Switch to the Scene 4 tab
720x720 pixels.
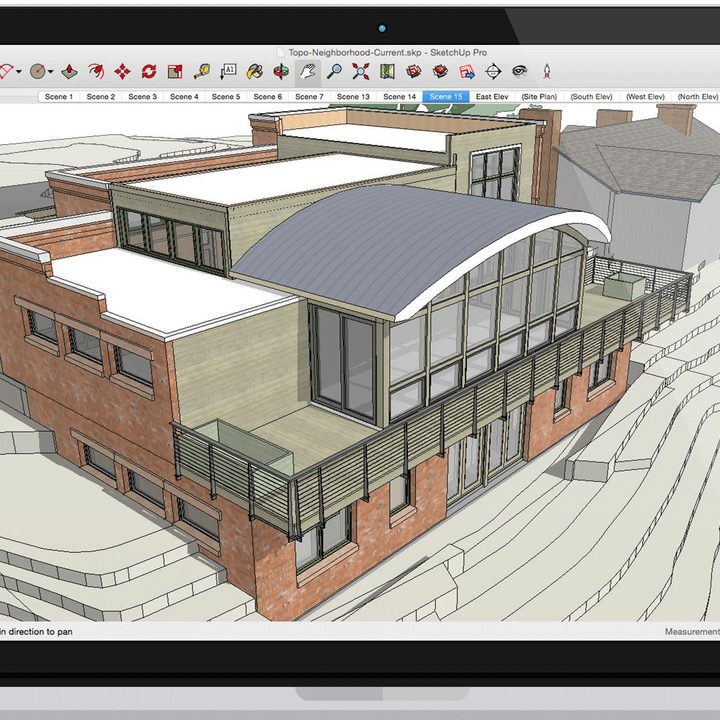pos(184,96)
